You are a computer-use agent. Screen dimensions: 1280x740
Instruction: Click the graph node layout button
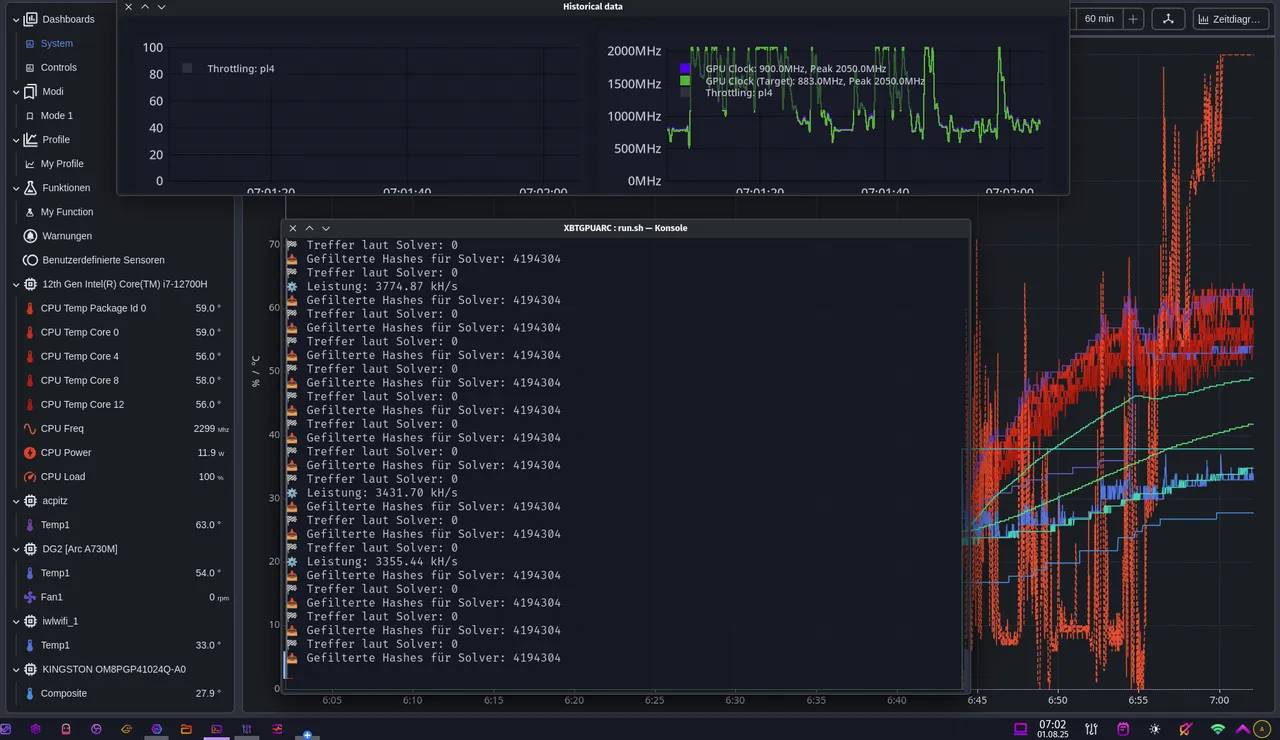[1169, 19]
